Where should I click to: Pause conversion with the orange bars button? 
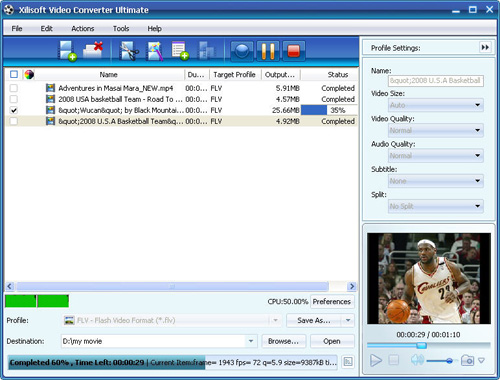tap(268, 51)
